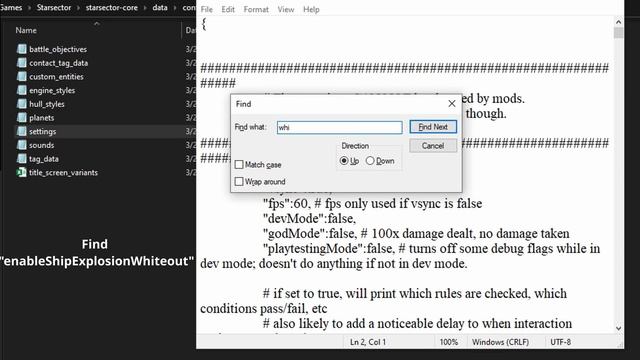Select the custom_entities file name
Screen dimensions: 640x360
[56, 77]
